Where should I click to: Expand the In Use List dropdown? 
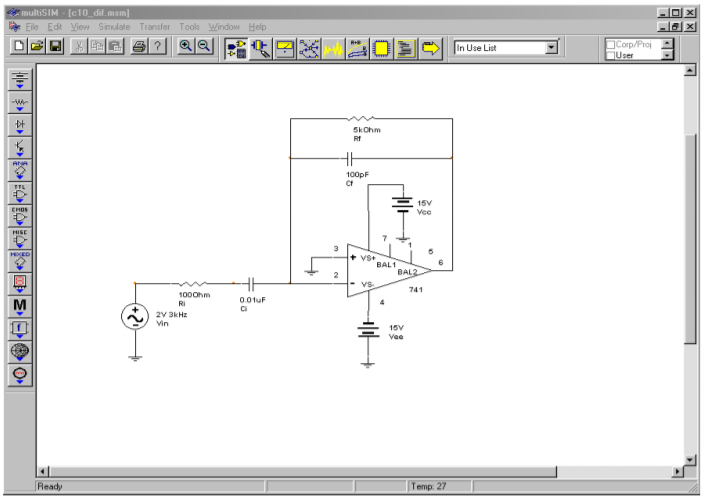coord(551,47)
